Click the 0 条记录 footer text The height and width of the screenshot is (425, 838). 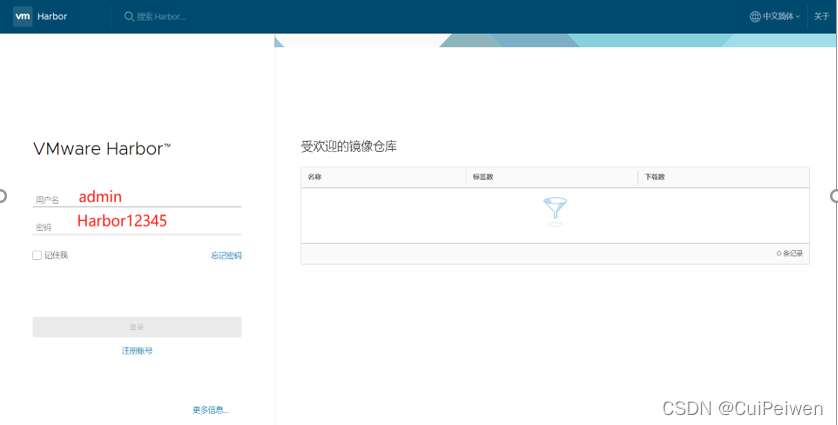pyautogui.click(x=790, y=253)
